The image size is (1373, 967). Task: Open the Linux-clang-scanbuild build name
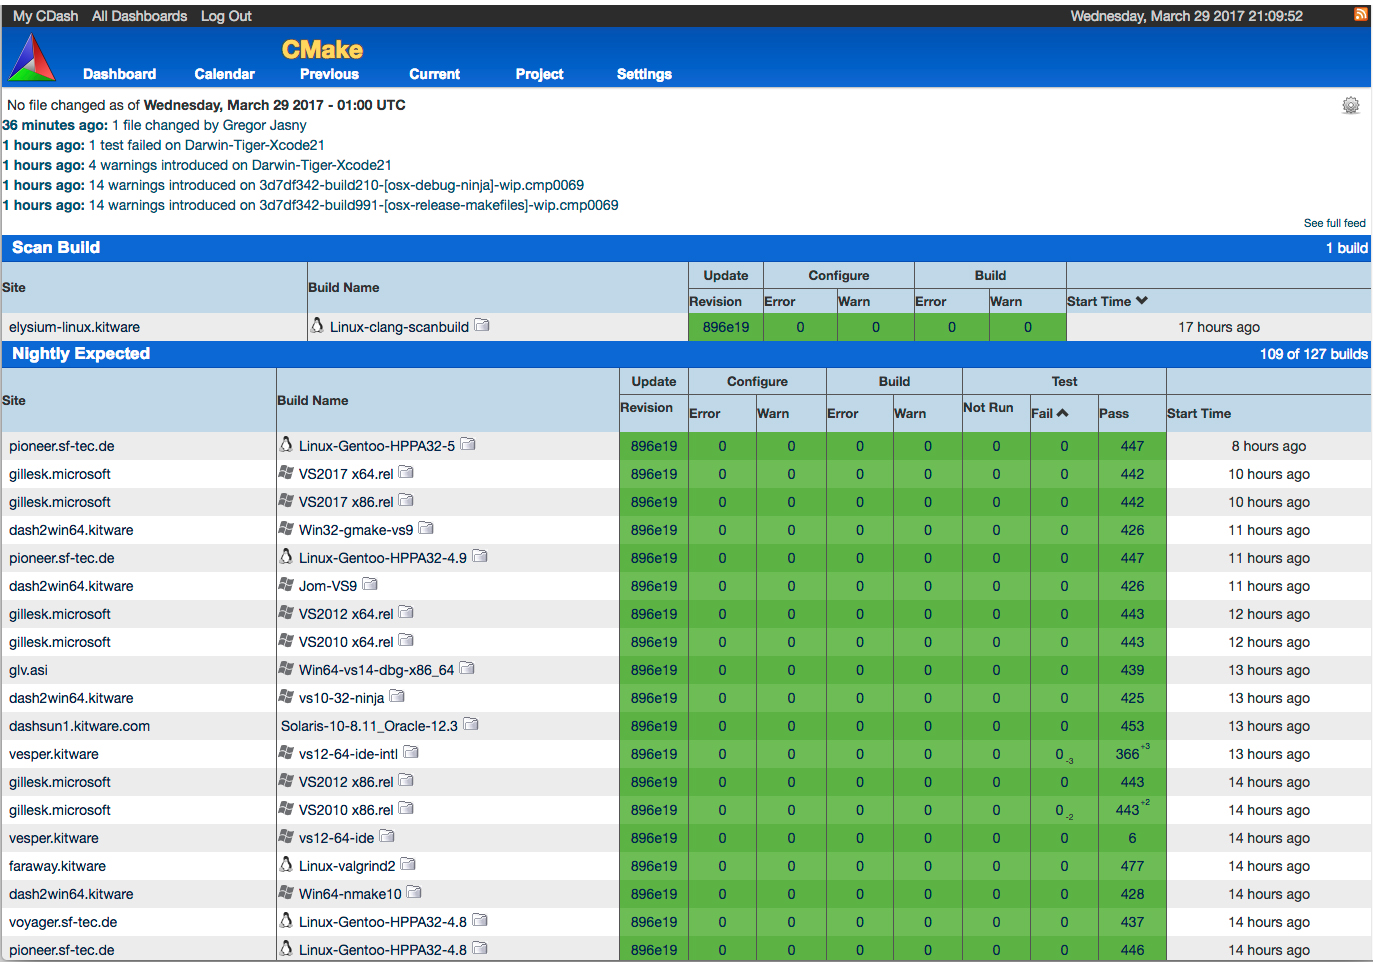coord(399,327)
